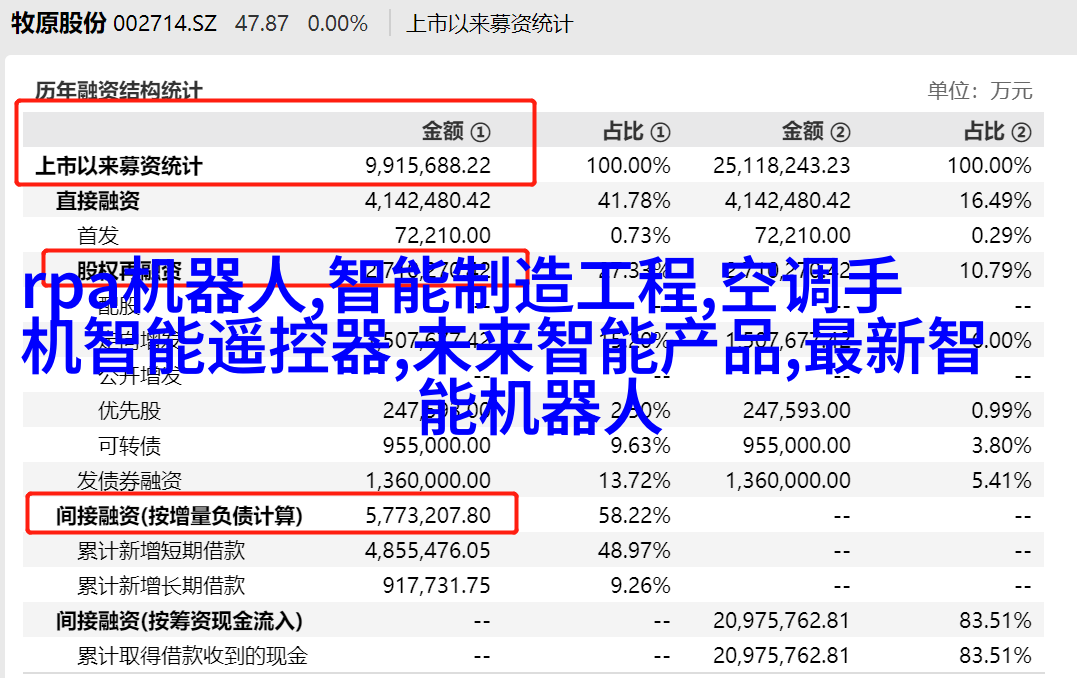The width and height of the screenshot is (1077, 678).
Task: Click the 历年融资结构统计 section heading
Action: pyautogui.click(x=119, y=91)
